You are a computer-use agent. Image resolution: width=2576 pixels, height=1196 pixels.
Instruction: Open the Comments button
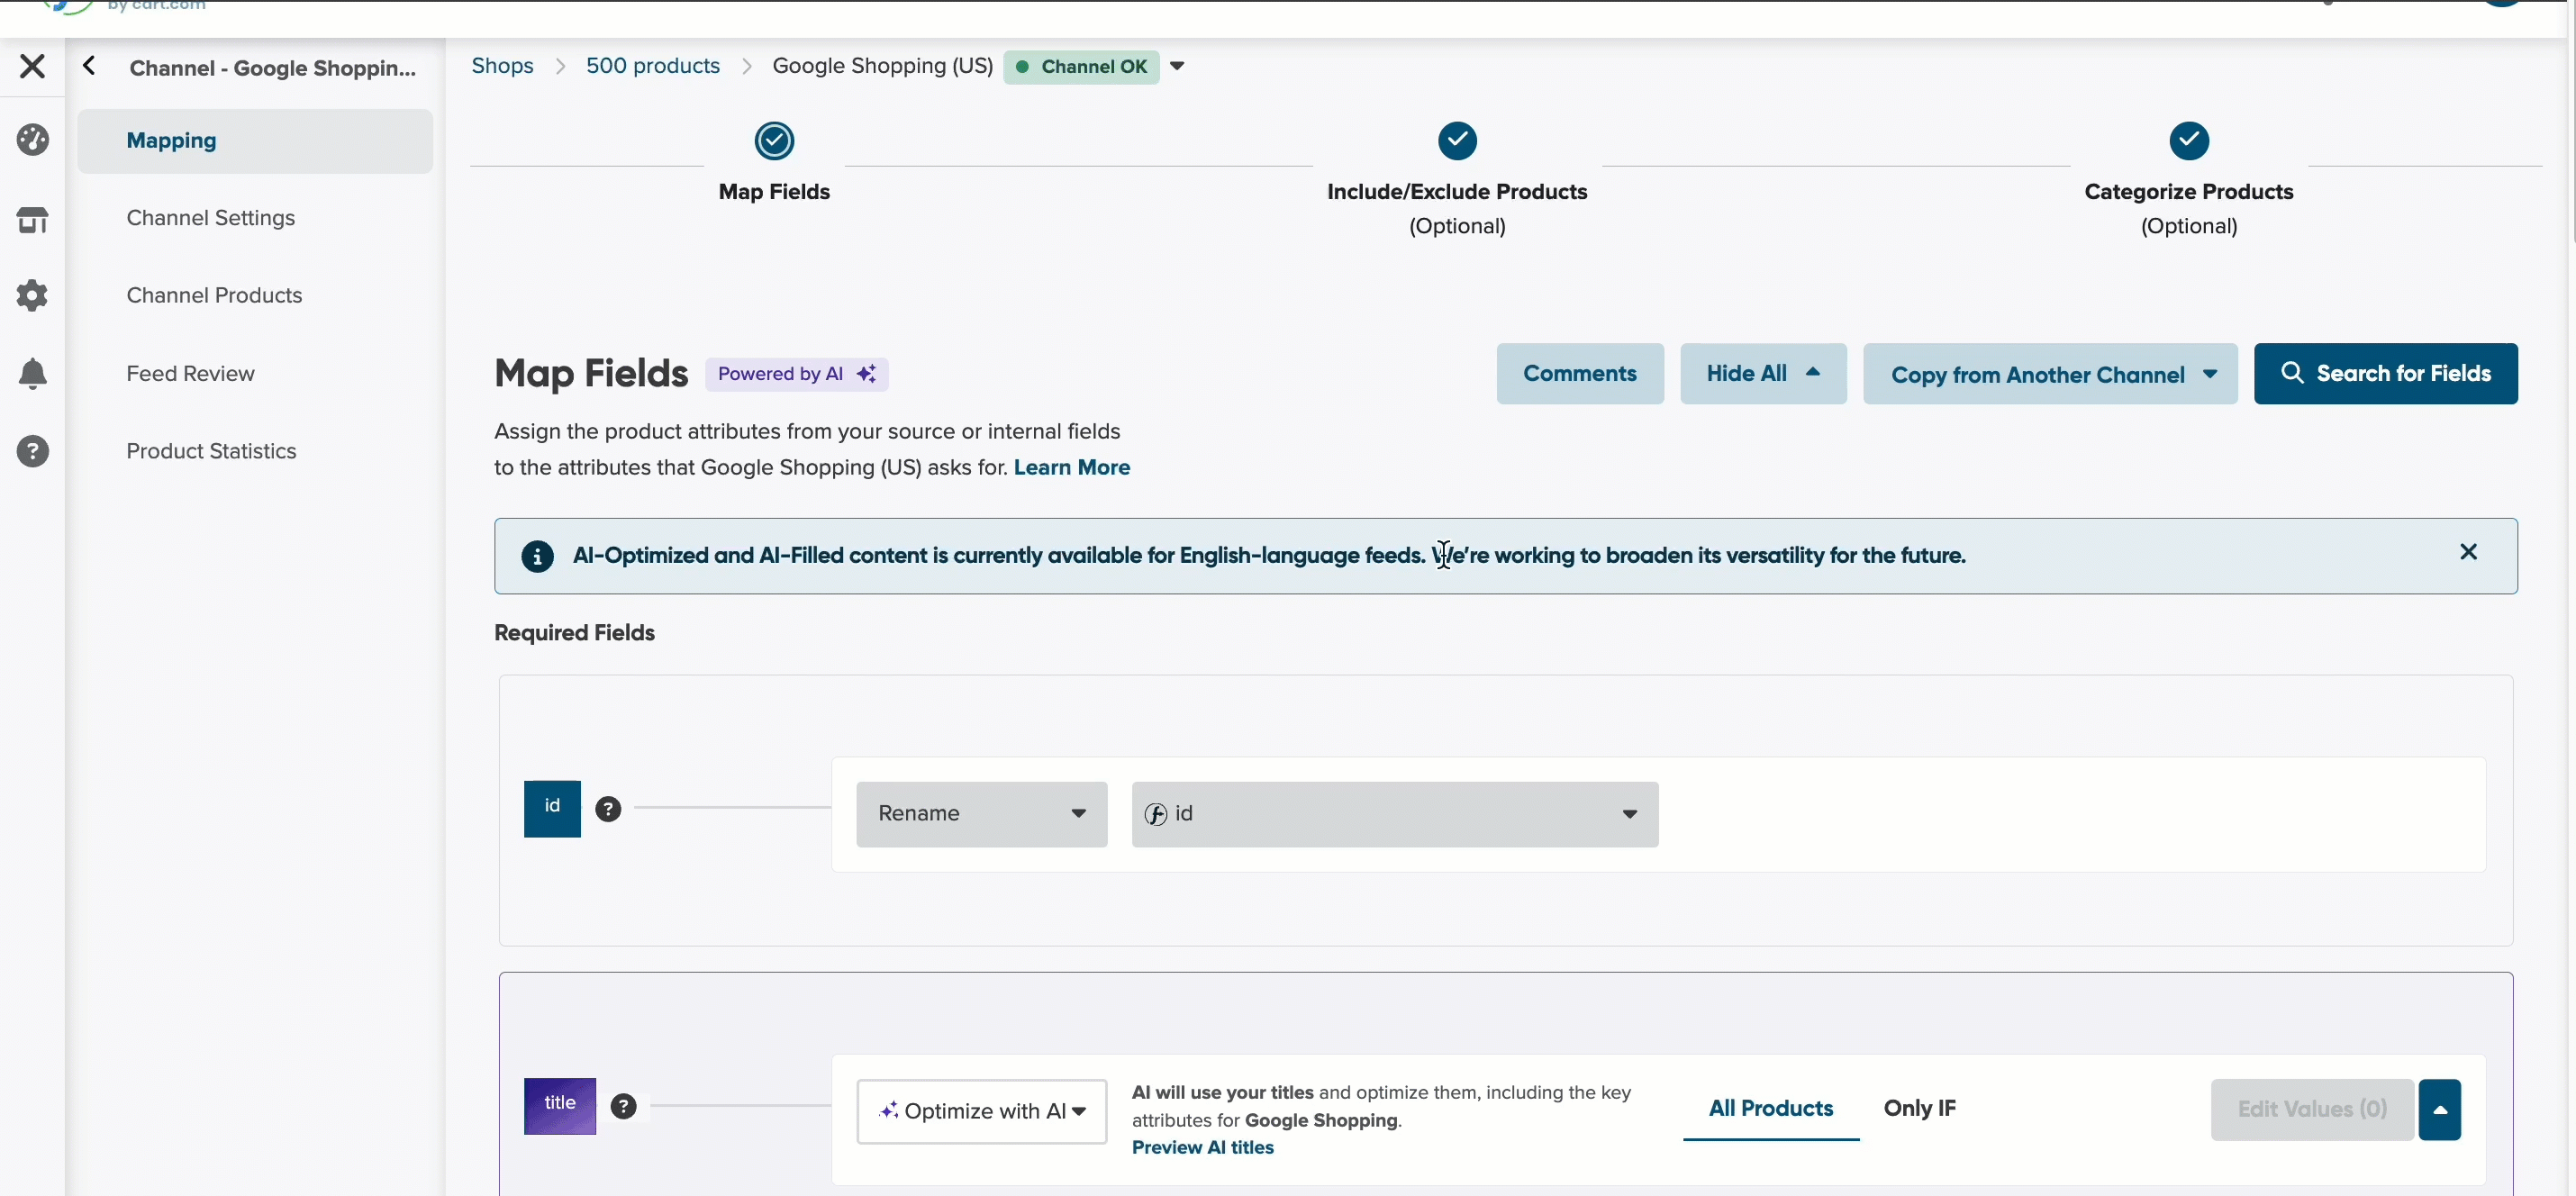click(x=1580, y=374)
